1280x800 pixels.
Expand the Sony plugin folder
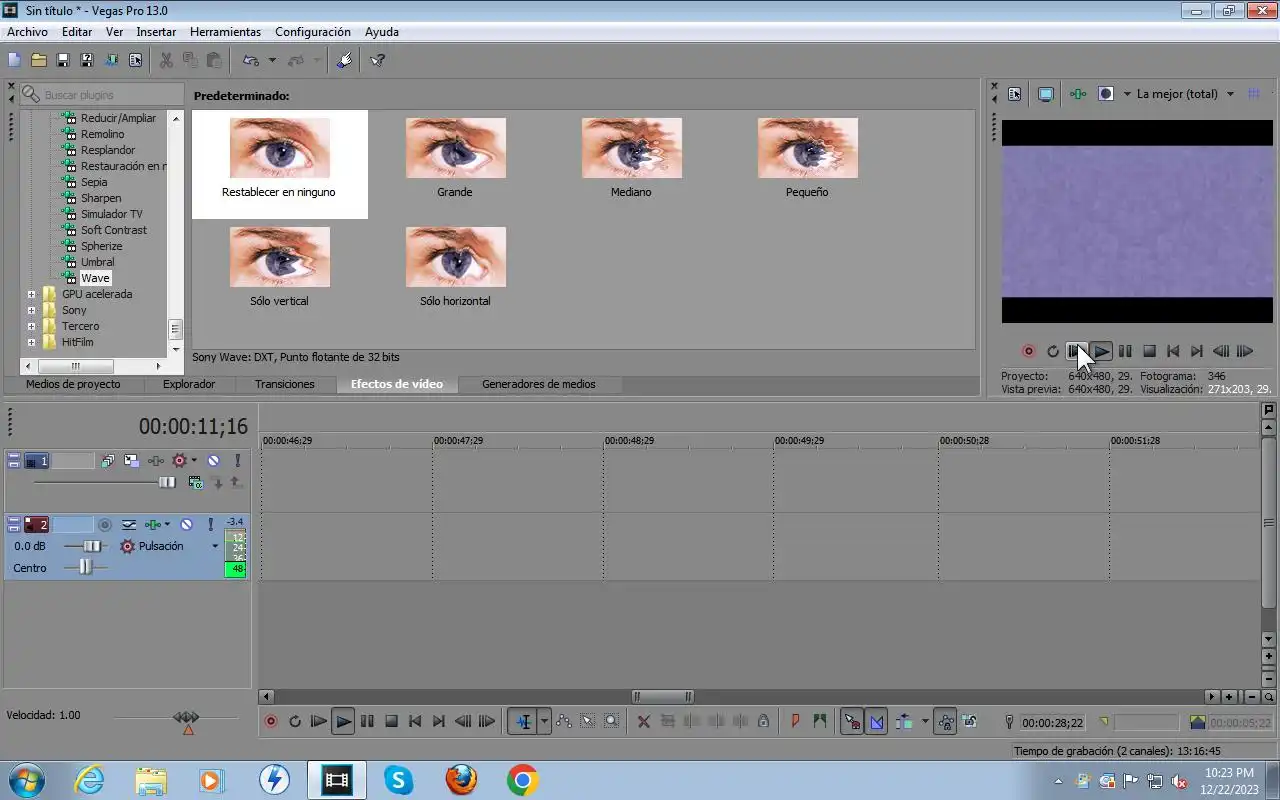[x=31, y=310]
